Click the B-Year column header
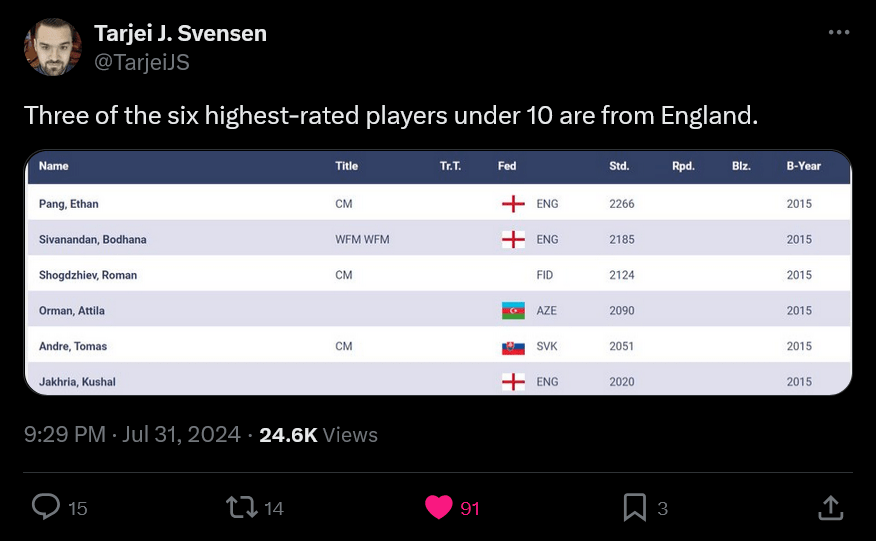 click(803, 166)
